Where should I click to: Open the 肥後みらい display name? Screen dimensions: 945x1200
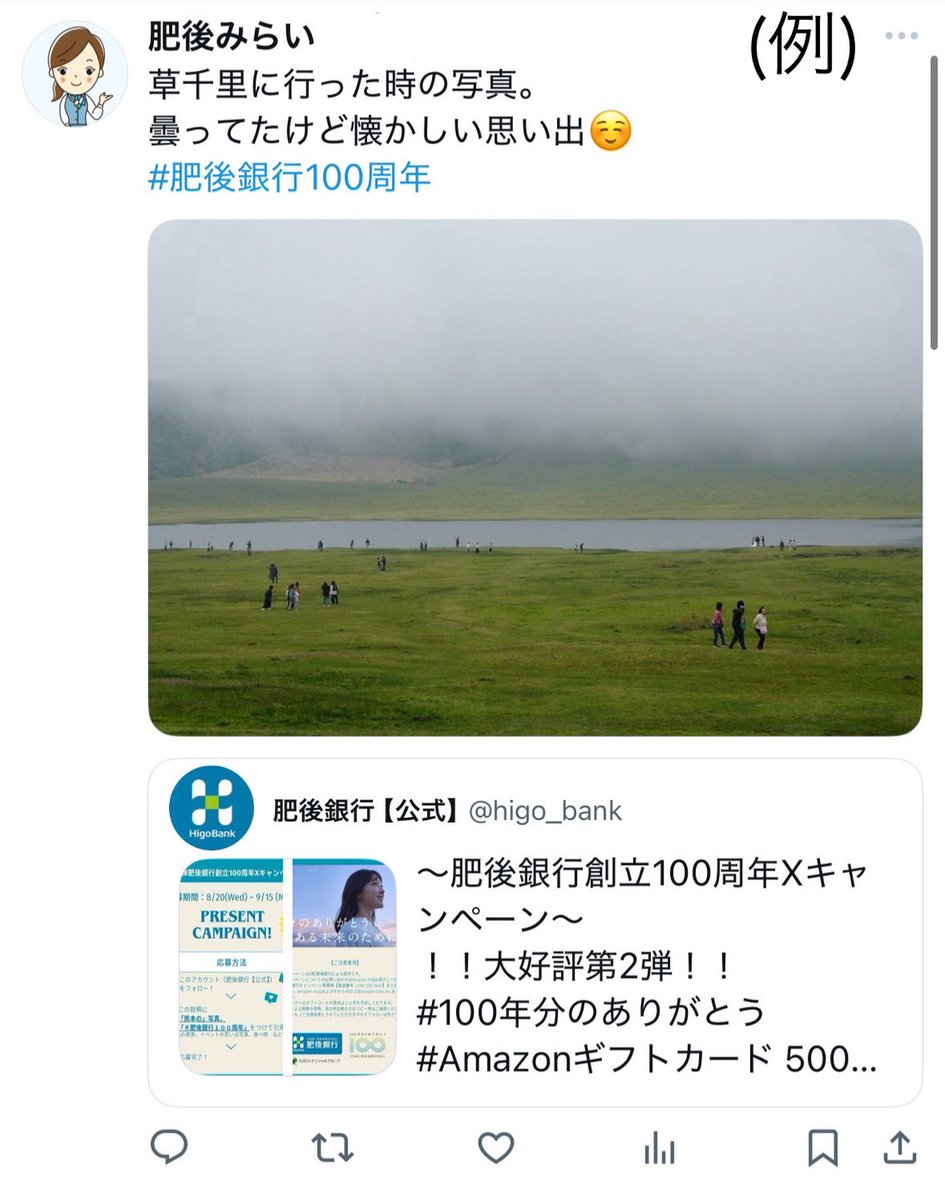click(x=232, y=37)
